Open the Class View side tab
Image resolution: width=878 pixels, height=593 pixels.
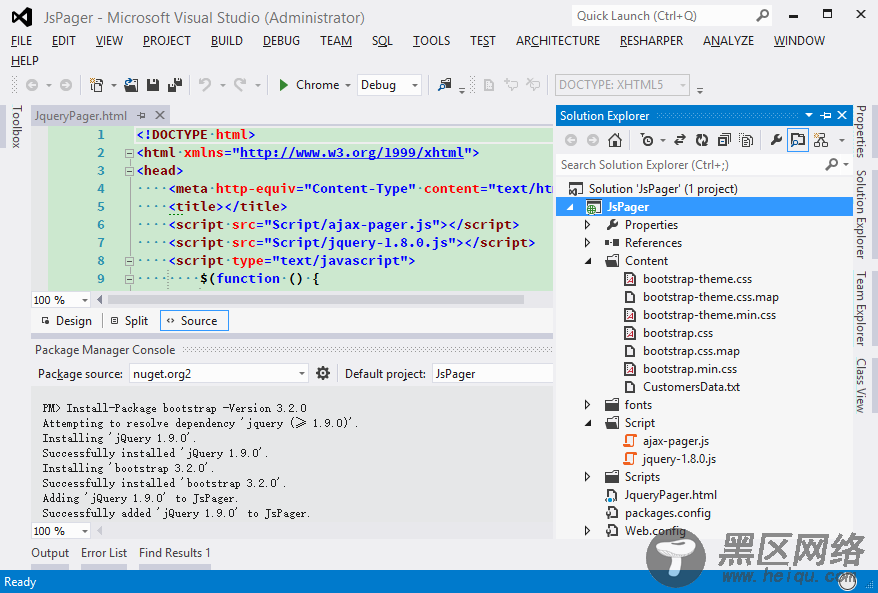[x=861, y=386]
